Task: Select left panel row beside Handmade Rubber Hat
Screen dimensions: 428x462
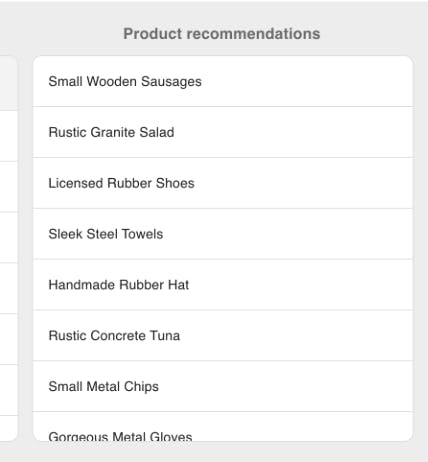Action: coord(8,288)
